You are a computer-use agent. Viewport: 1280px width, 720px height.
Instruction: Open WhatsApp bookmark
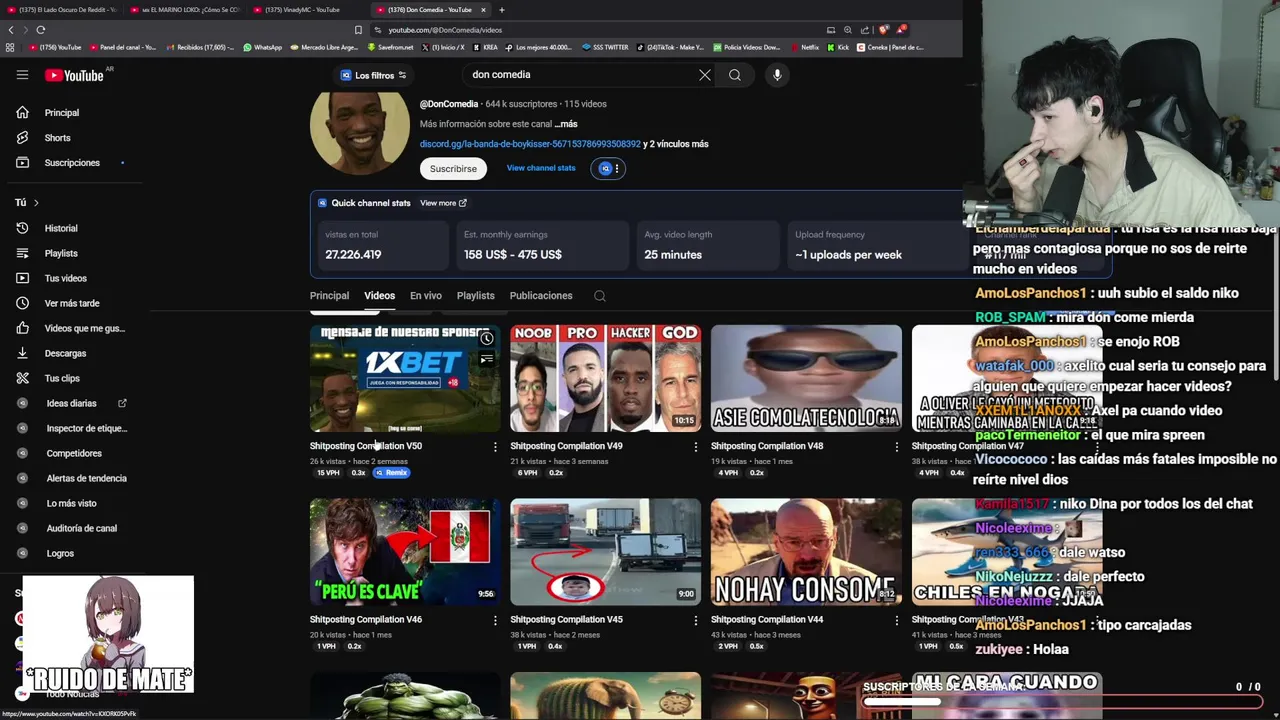point(262,47)
